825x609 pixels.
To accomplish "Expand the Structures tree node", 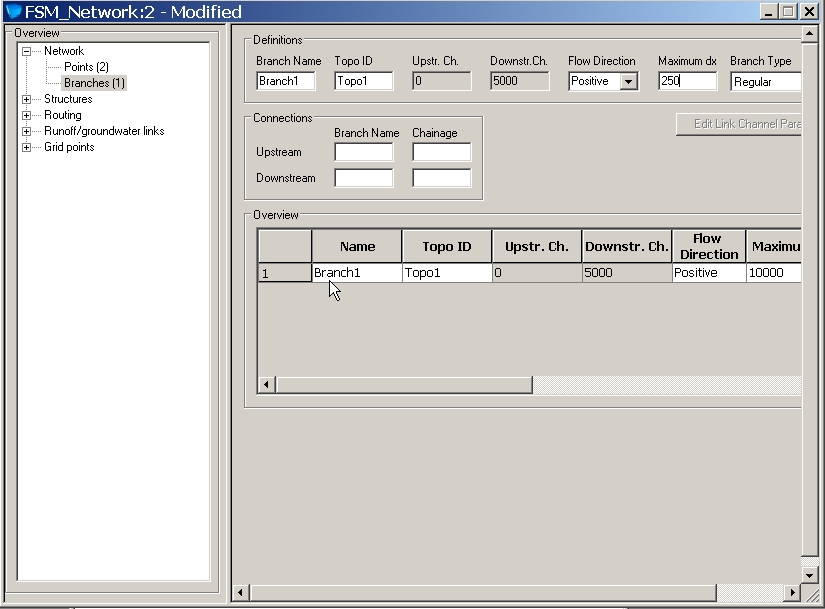I will coord(27,99).
